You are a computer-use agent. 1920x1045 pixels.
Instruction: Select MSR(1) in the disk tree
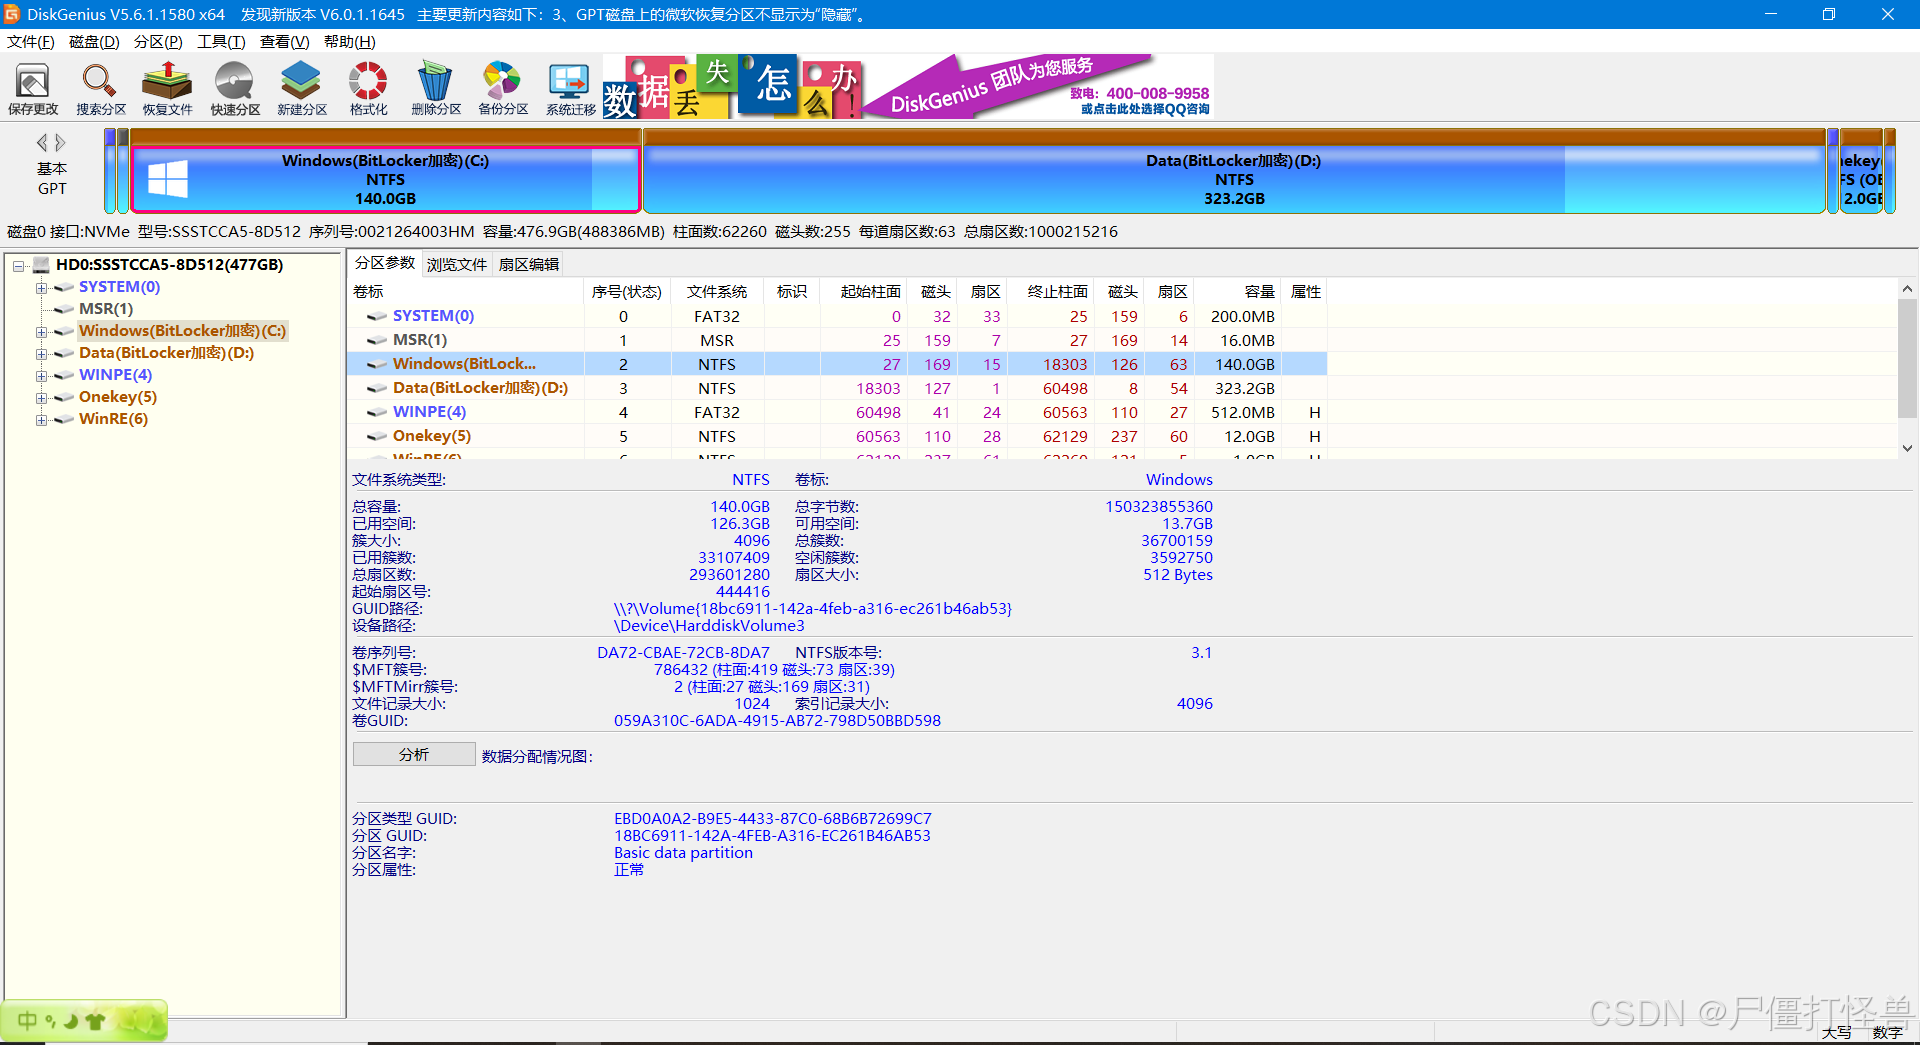pyautogui.click(x=106, y=309)
